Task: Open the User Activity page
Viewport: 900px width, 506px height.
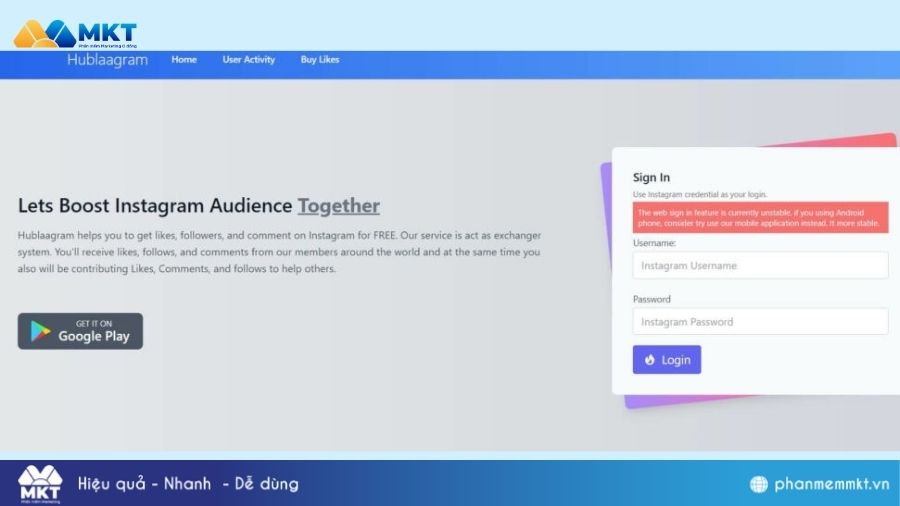Action: pos(249,60)
